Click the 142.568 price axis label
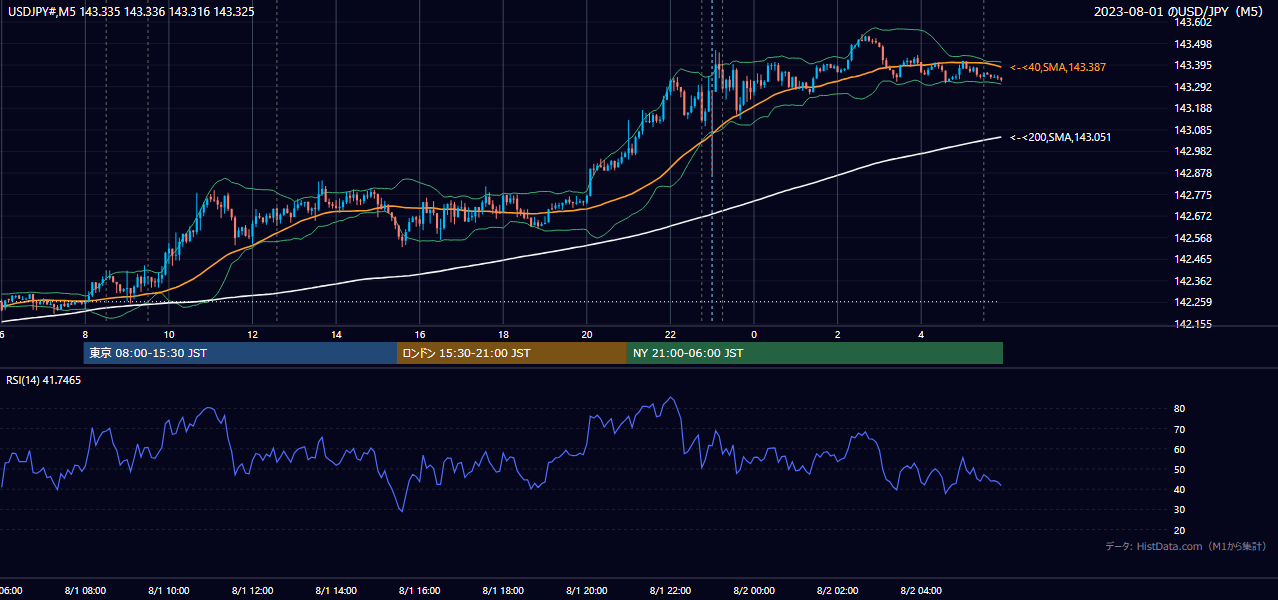Screen dimensions: 1278x600 [x=1194, y=238]
